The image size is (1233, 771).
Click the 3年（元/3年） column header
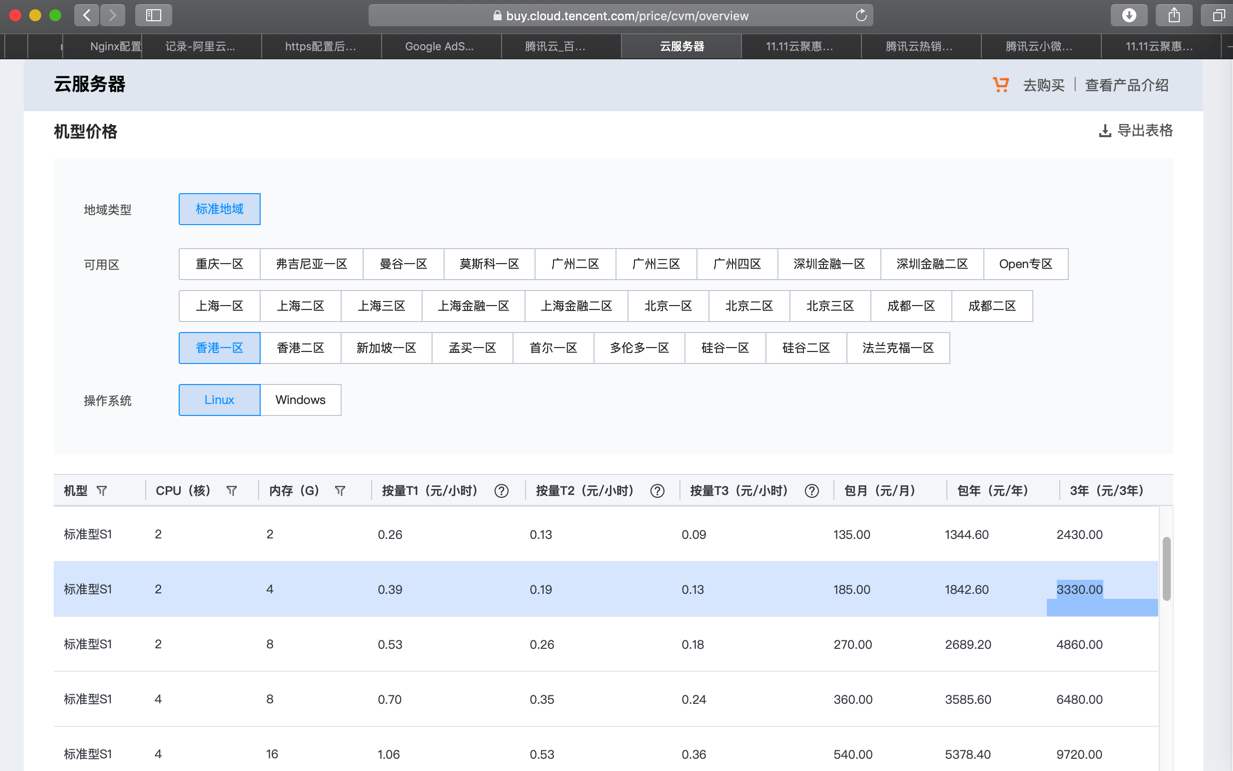coord(1106,491)
